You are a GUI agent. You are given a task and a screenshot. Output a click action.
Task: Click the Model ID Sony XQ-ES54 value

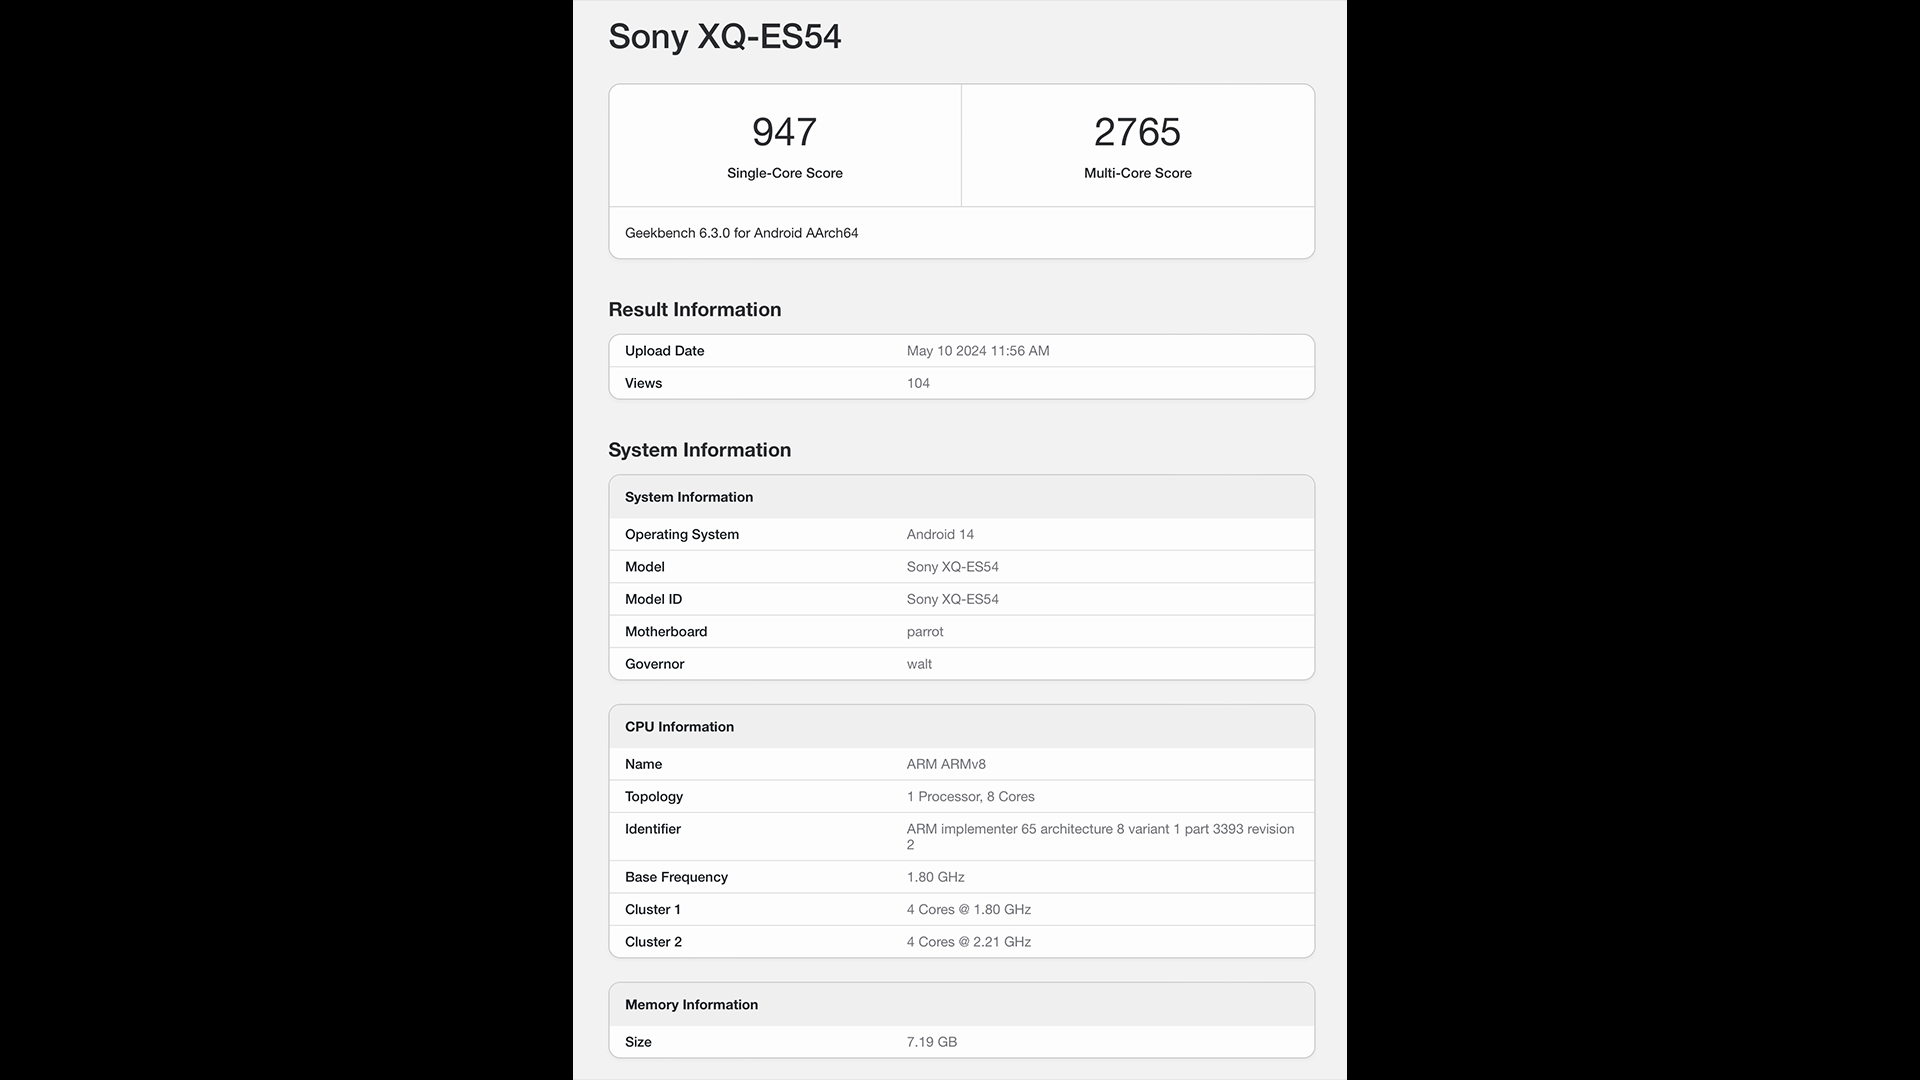[x=952, y=599]
